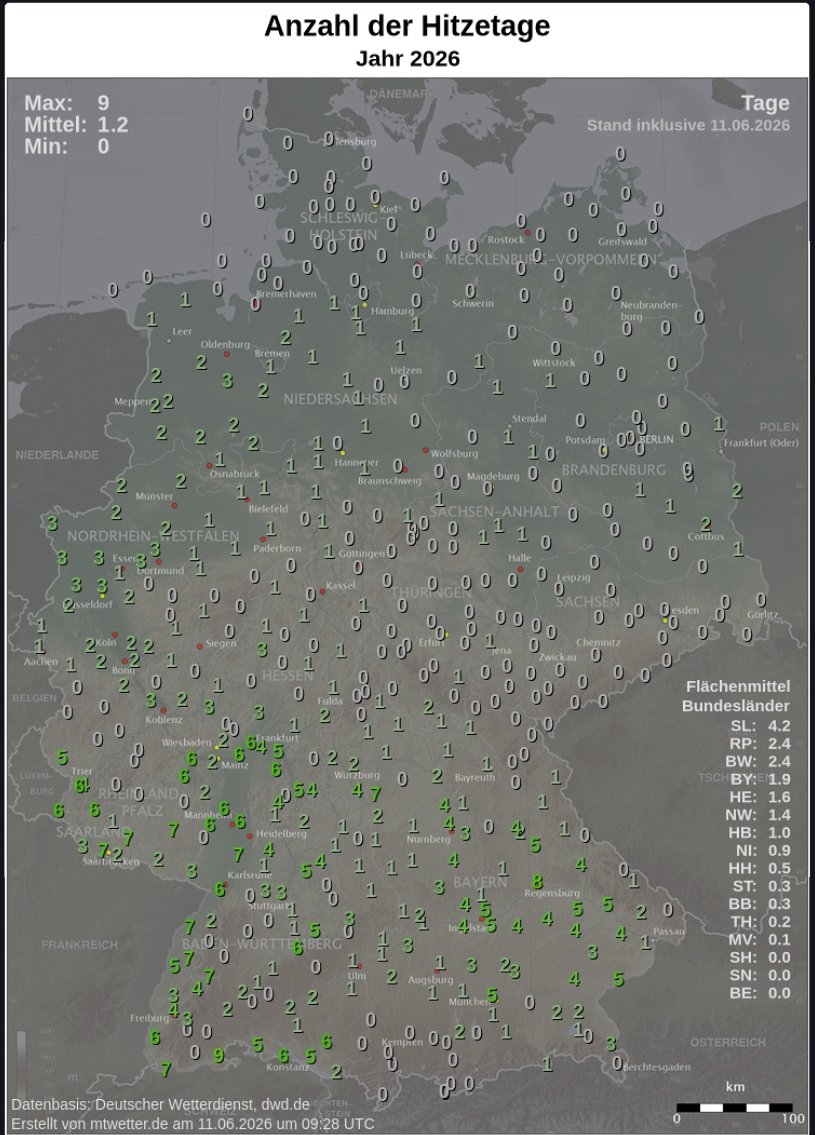Click 'Stand inklusive 11.06.2026' date note

(x=688, y=125)
